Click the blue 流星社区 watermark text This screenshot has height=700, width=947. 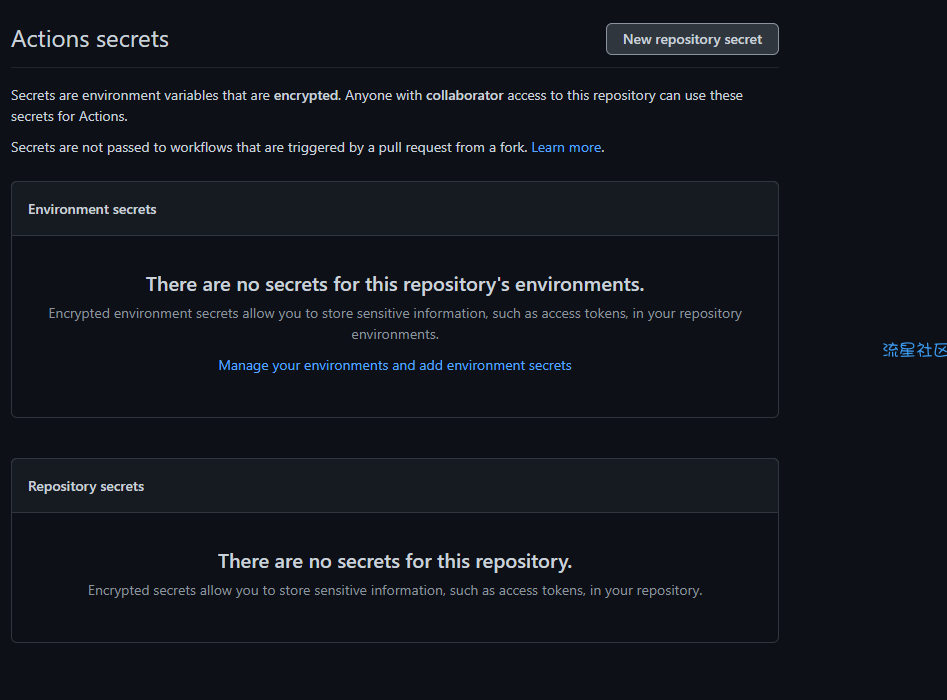(x=914, y=350)
